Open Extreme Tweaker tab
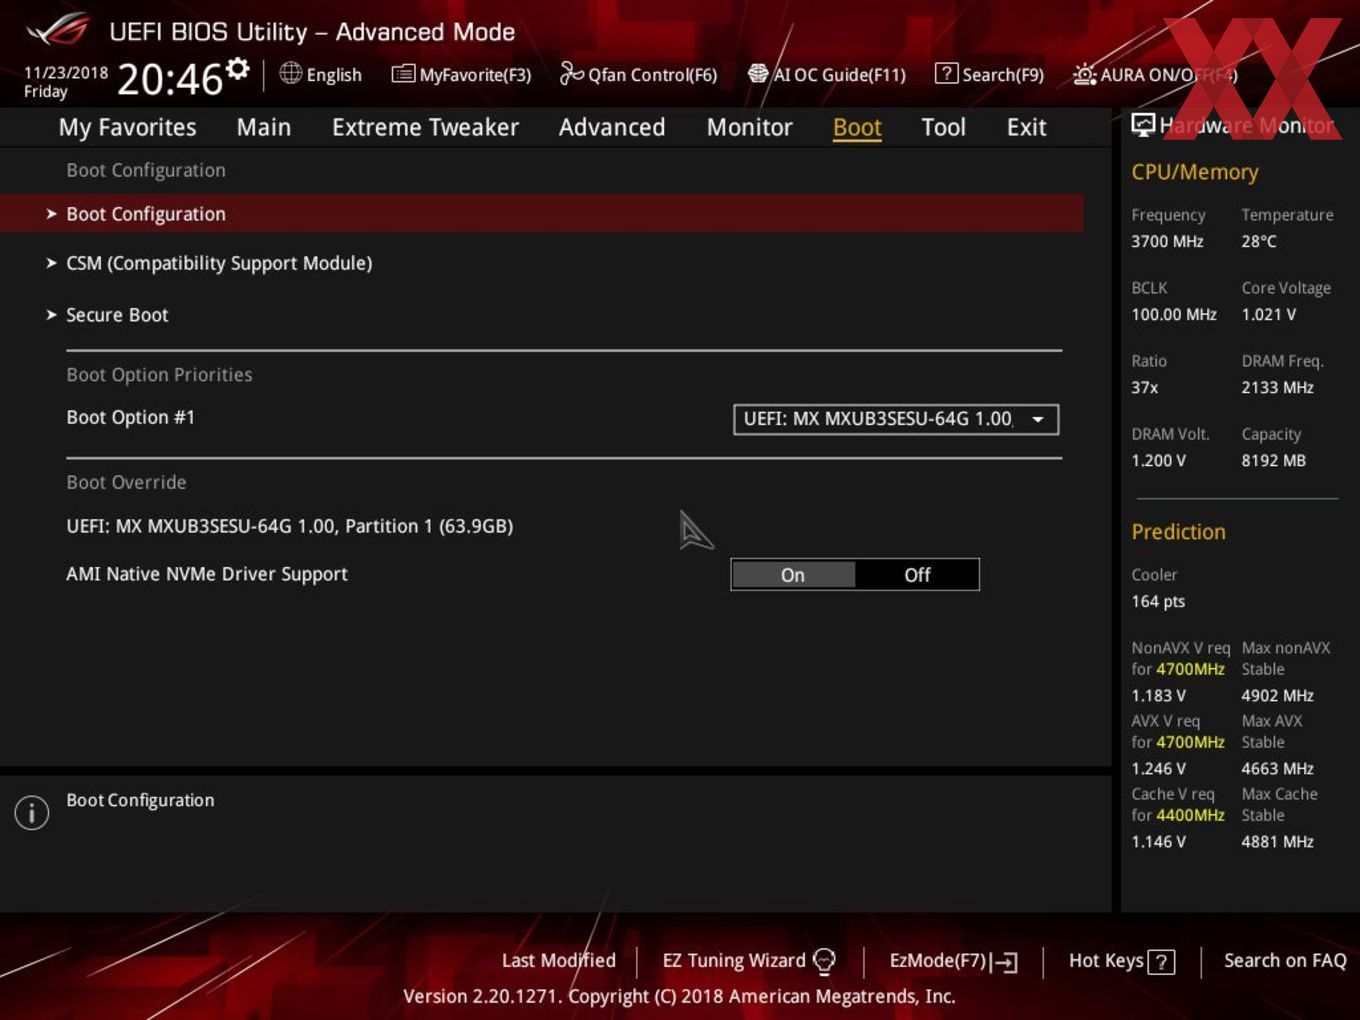1360x1020 pixels. [x=425, y=127]
